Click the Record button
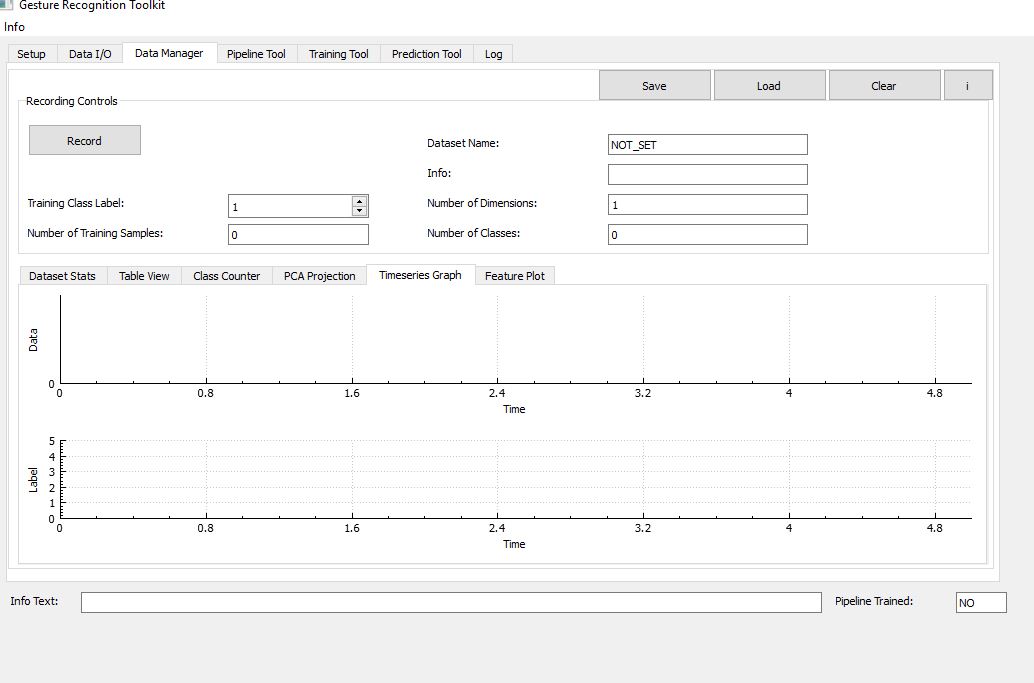1034x683 pixels. pyautogui.click(x=84, y=140)
